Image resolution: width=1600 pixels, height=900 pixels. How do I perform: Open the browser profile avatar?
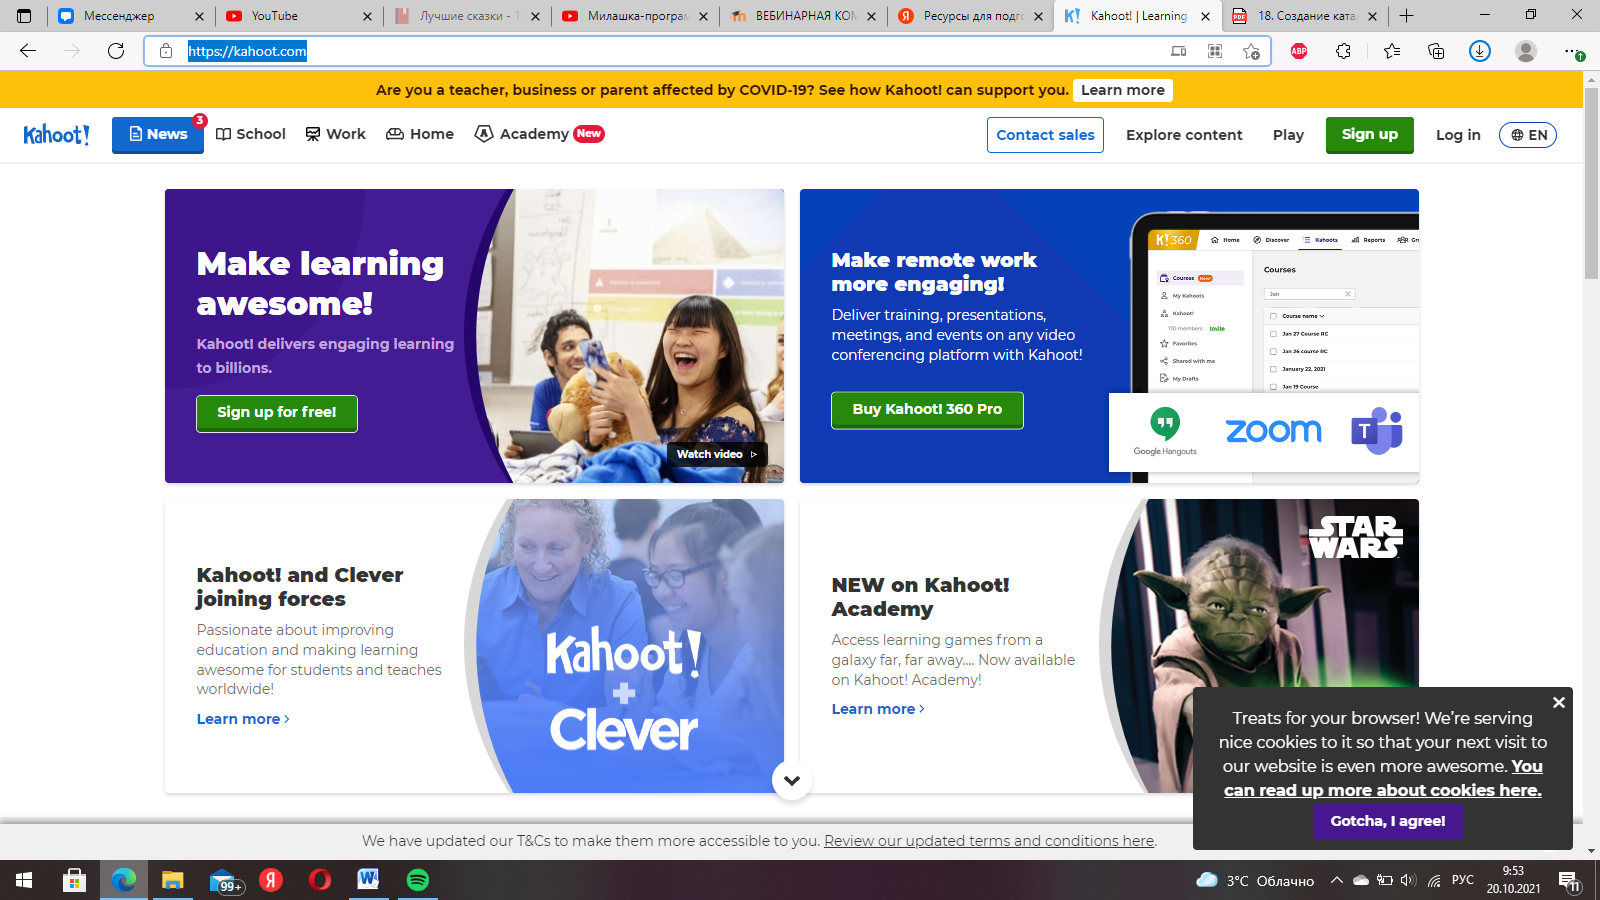tap(1526, 51)
